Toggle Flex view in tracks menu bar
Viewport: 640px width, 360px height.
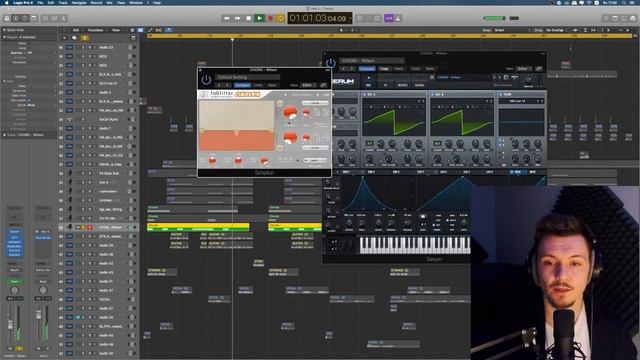(x=159, y=30)
